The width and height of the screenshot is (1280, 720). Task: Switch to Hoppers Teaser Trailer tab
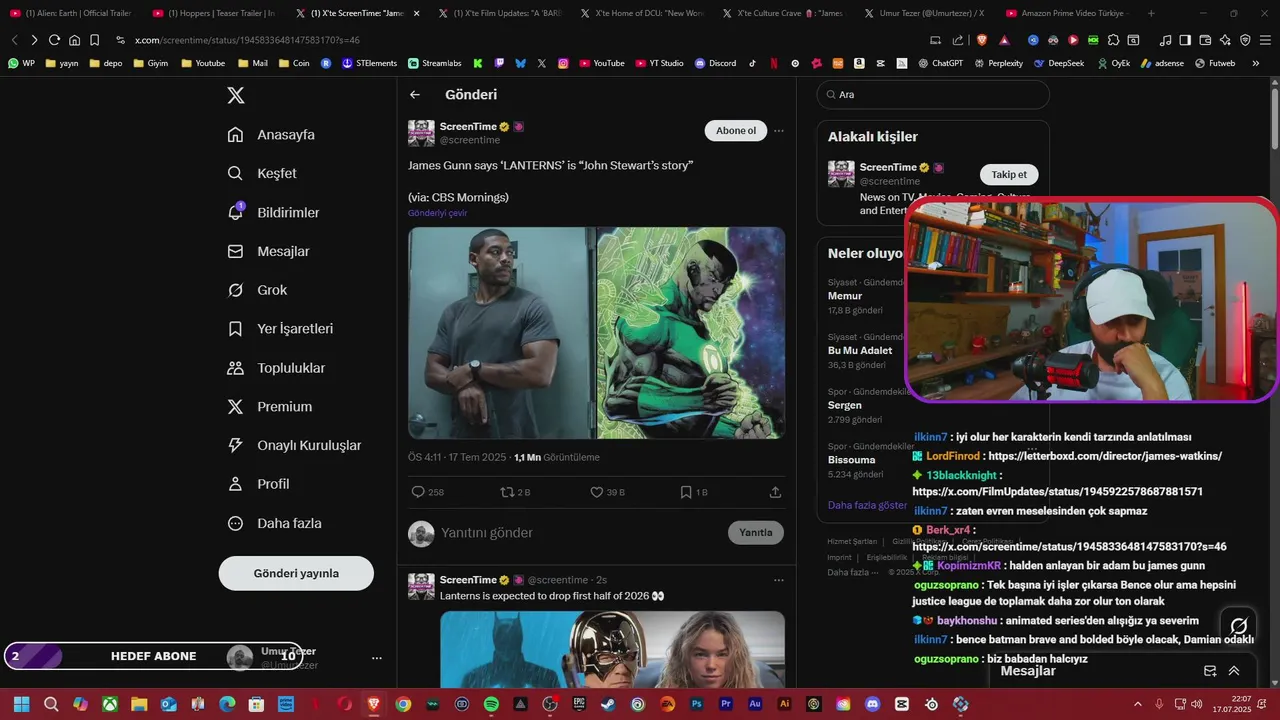click(x=213, y=13)
